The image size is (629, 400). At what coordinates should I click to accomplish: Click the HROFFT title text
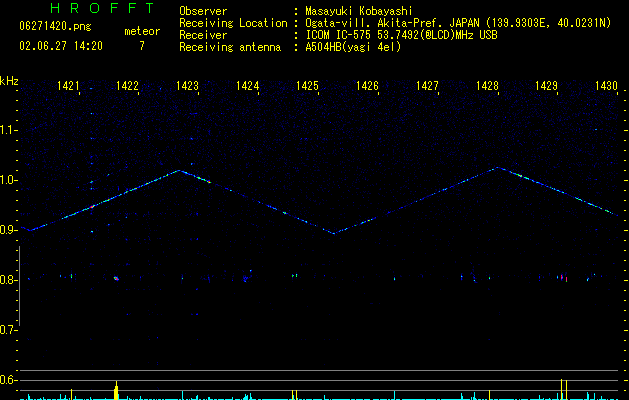(103, 8)
